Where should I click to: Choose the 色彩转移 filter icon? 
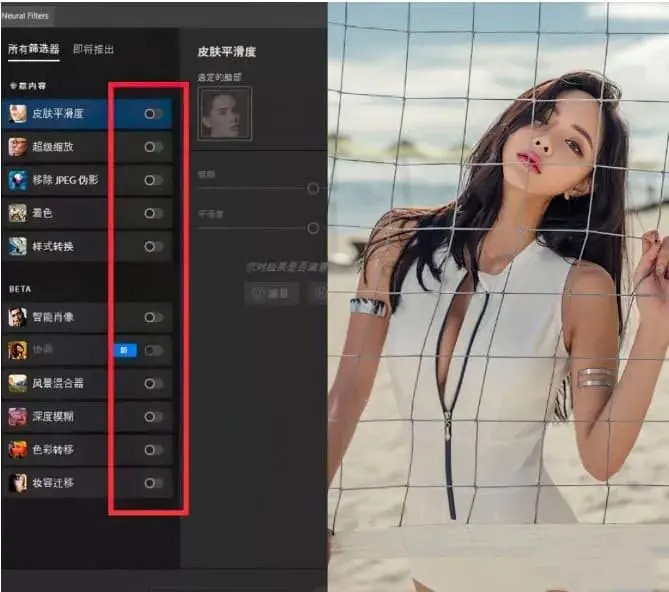pos(18,450)
